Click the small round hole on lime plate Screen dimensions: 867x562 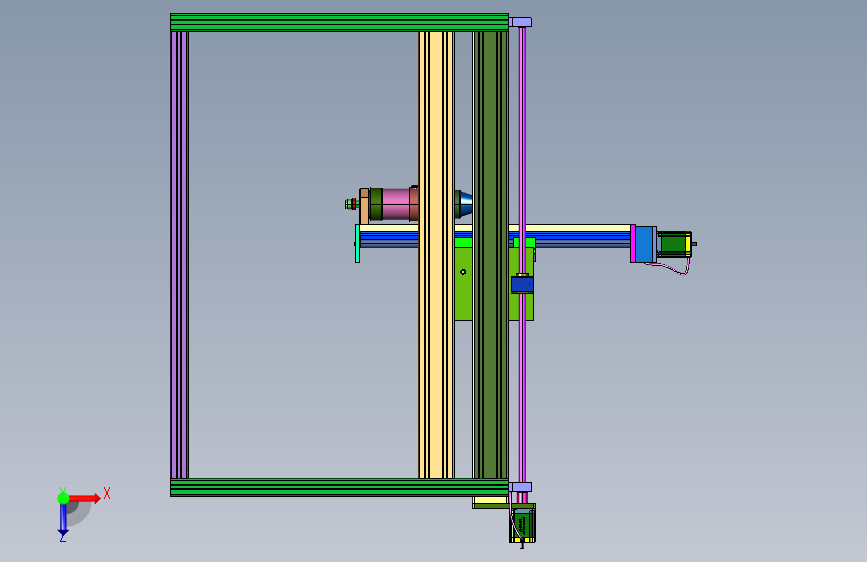[x=463, y=272]
